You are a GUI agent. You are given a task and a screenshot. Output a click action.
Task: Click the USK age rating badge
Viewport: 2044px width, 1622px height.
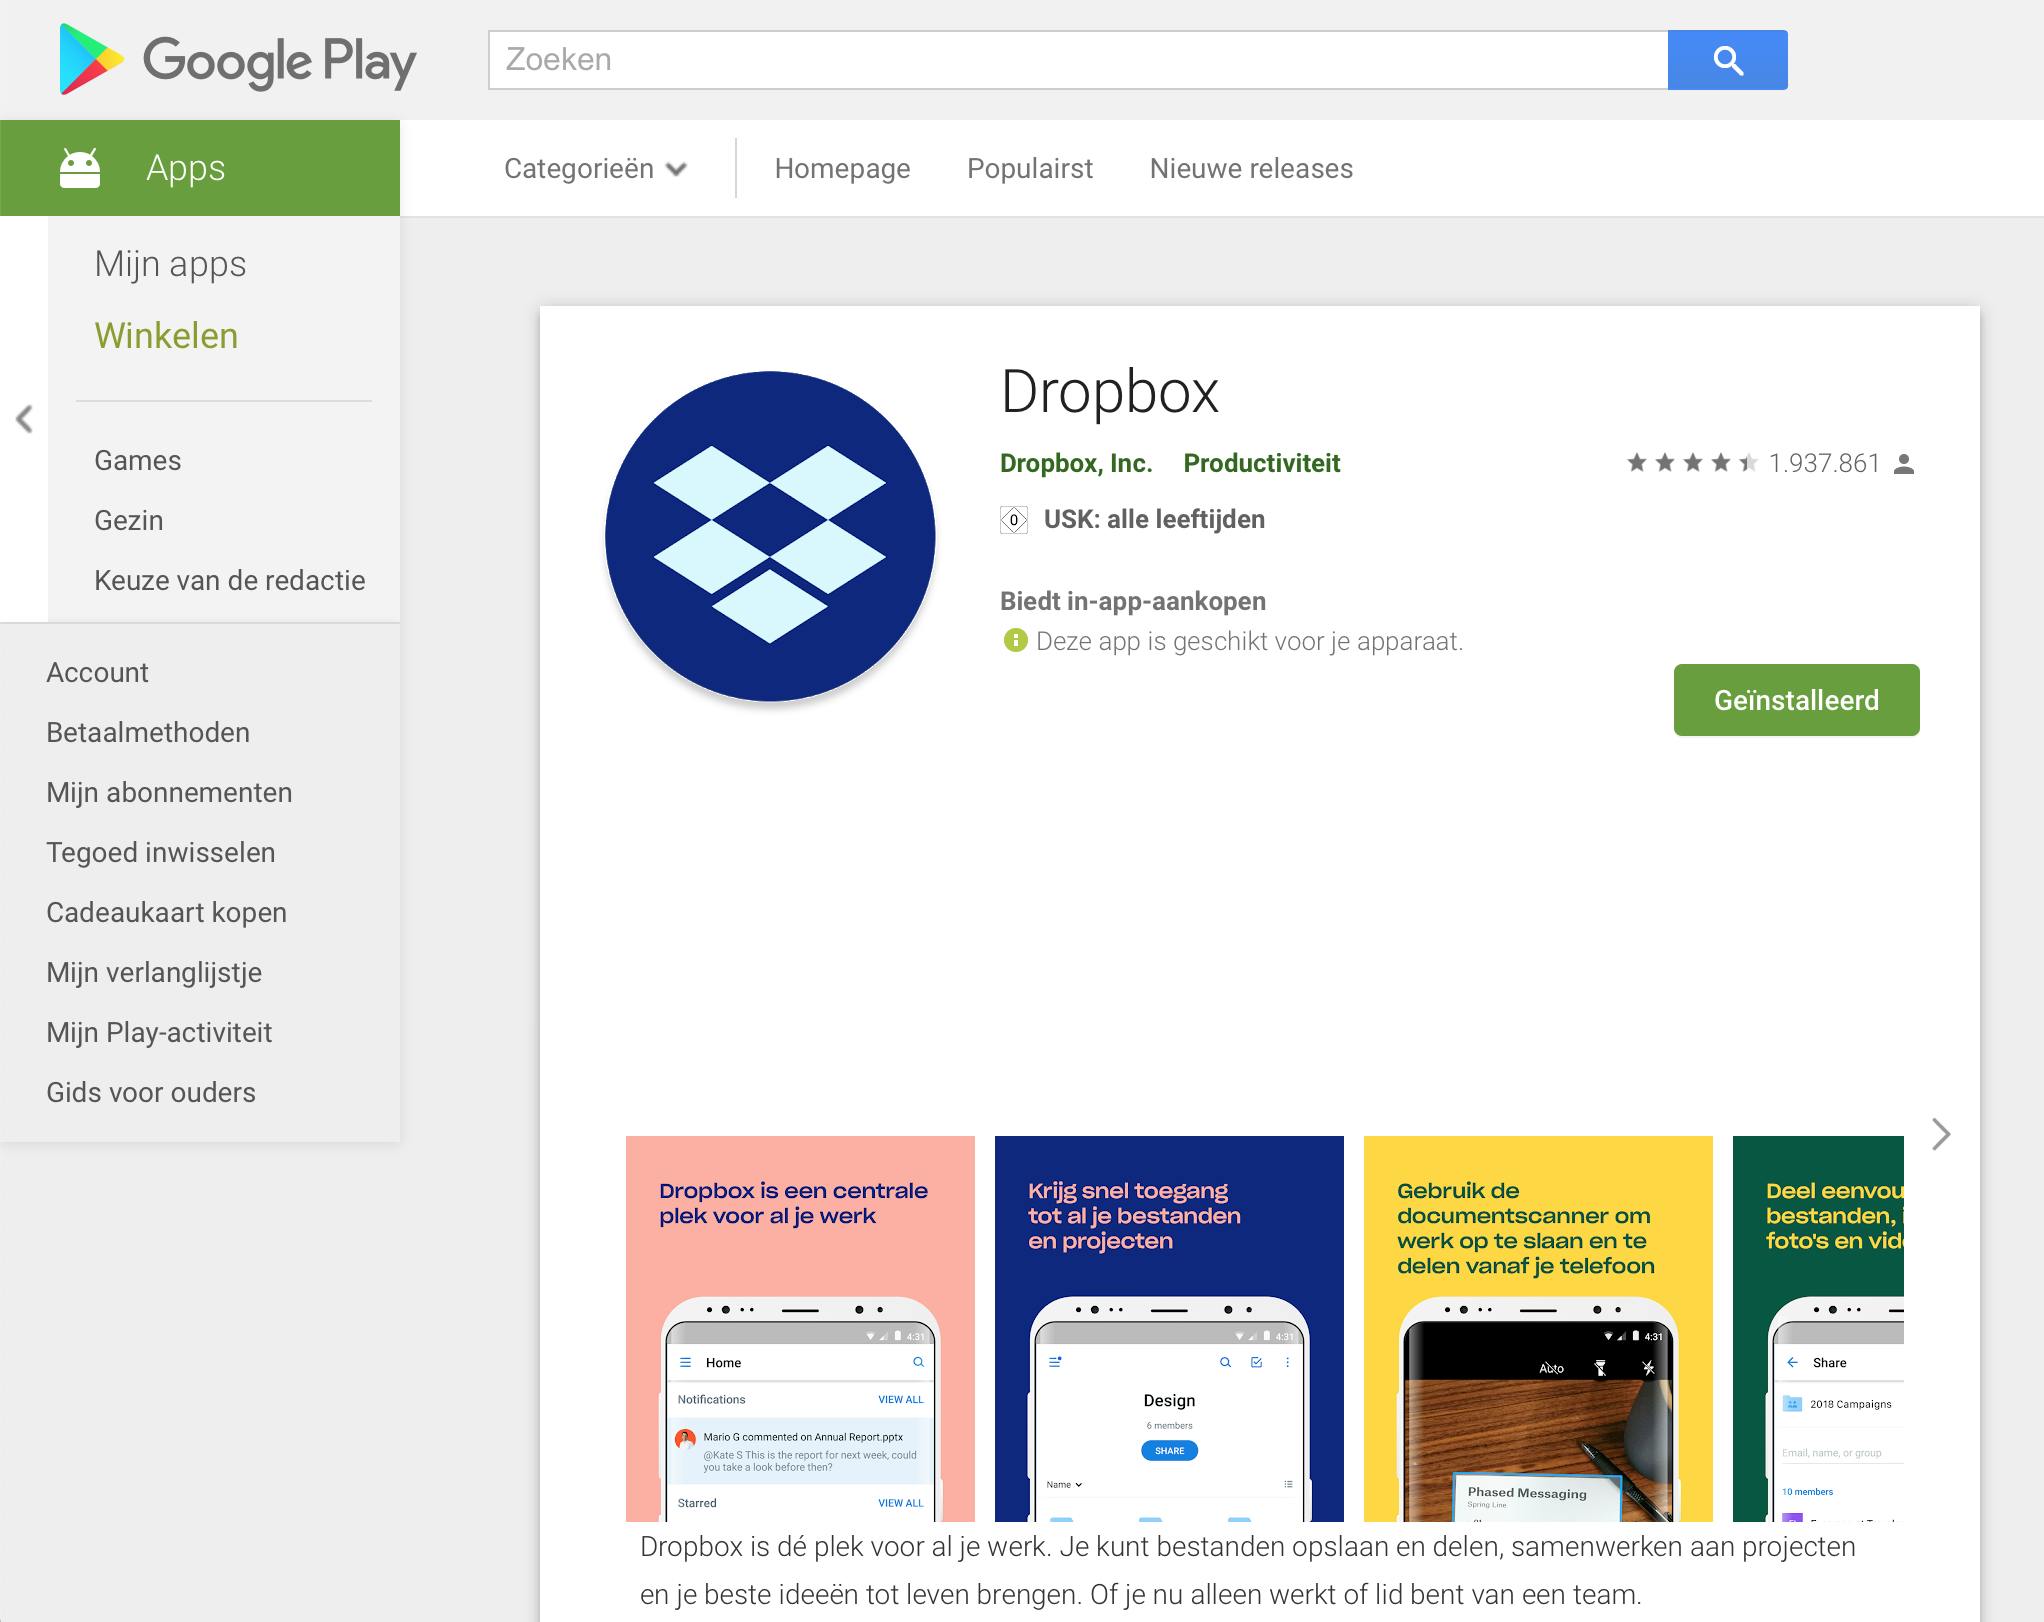coord(1014,520)
